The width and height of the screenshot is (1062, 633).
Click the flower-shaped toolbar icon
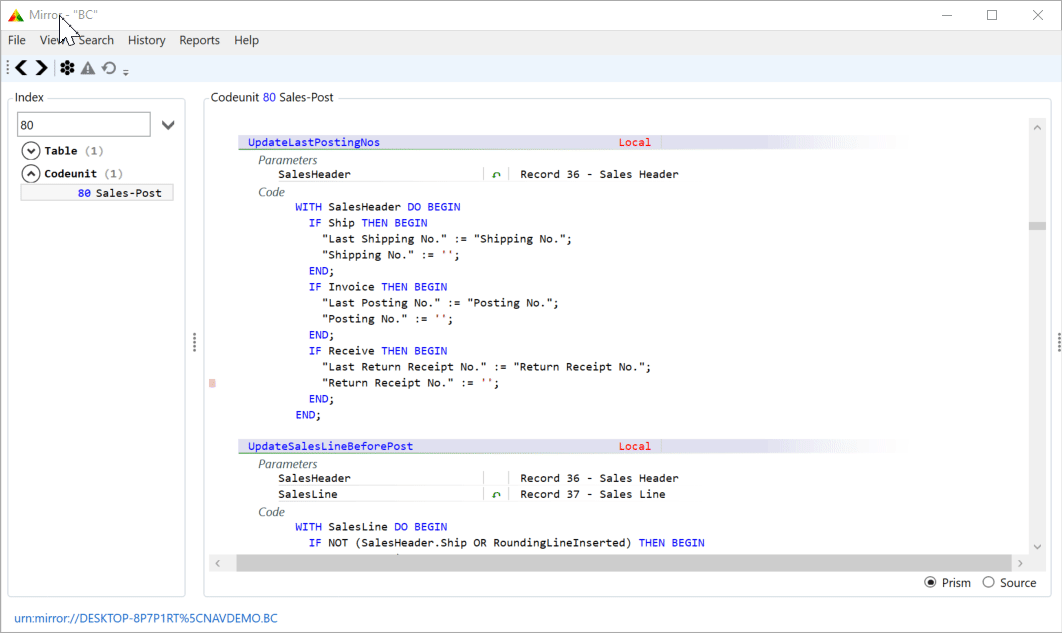pos(67,68)
